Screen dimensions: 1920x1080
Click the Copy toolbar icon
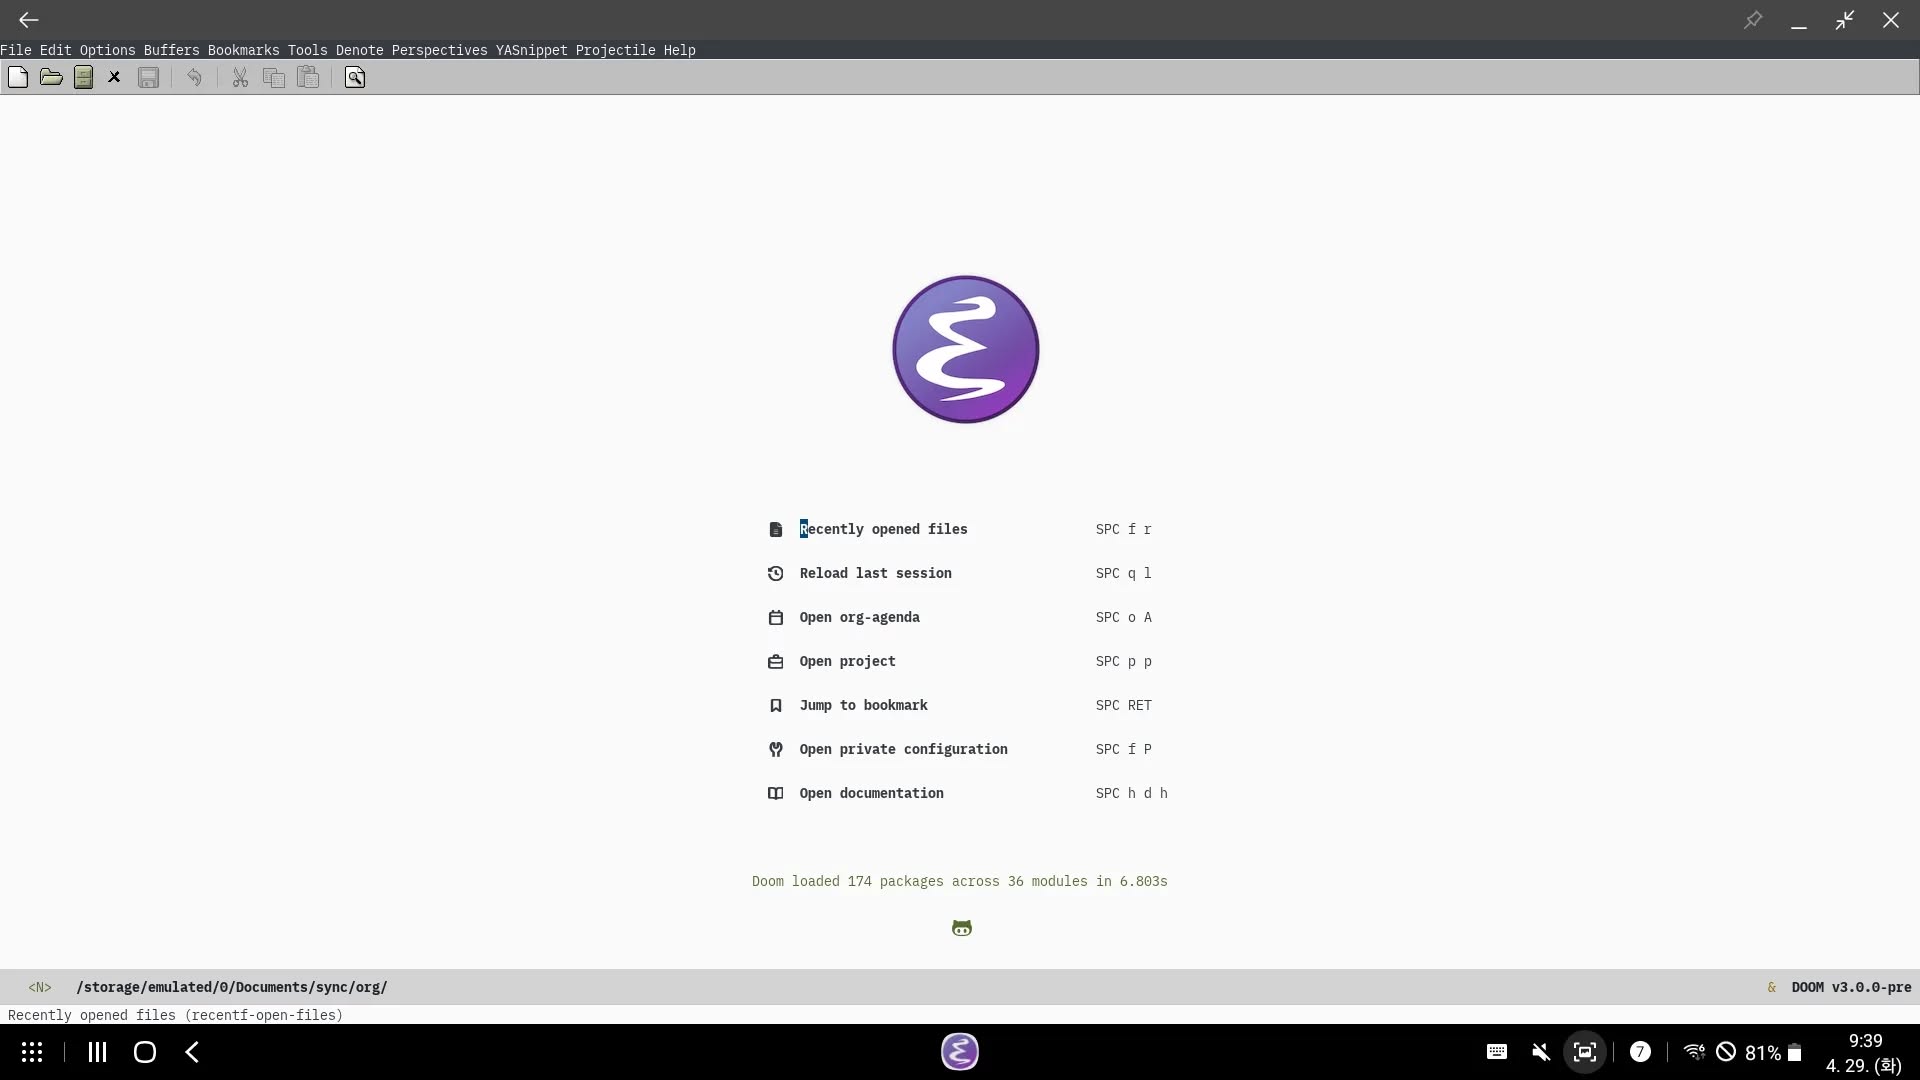(273, 77)
